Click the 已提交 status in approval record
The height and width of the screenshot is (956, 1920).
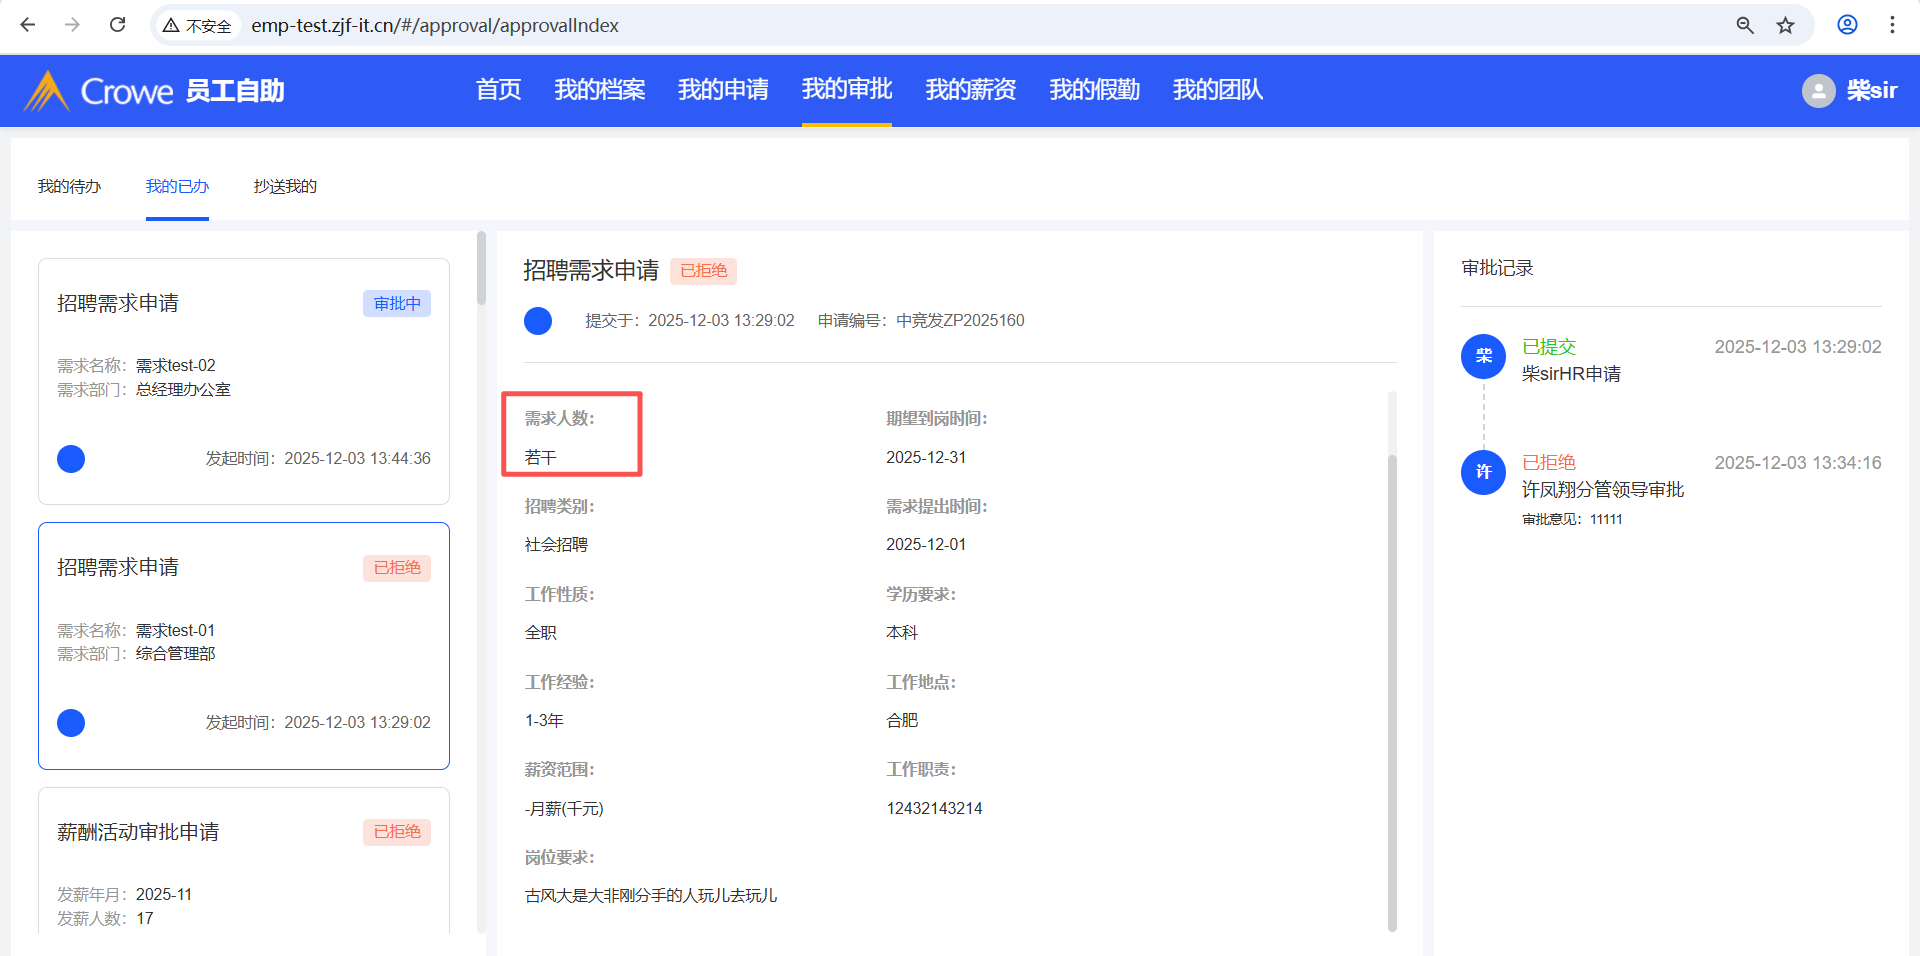1549,347
